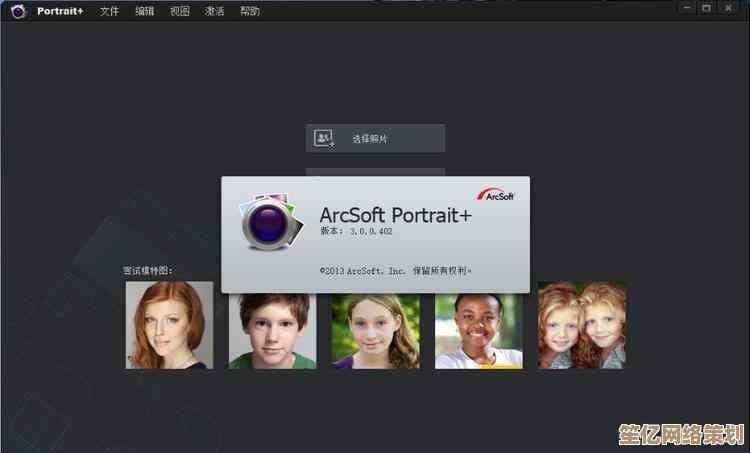750x453 pixels.
Task: Click the add-photo icon beside 选择照片
Action: [x=324, y=138]
